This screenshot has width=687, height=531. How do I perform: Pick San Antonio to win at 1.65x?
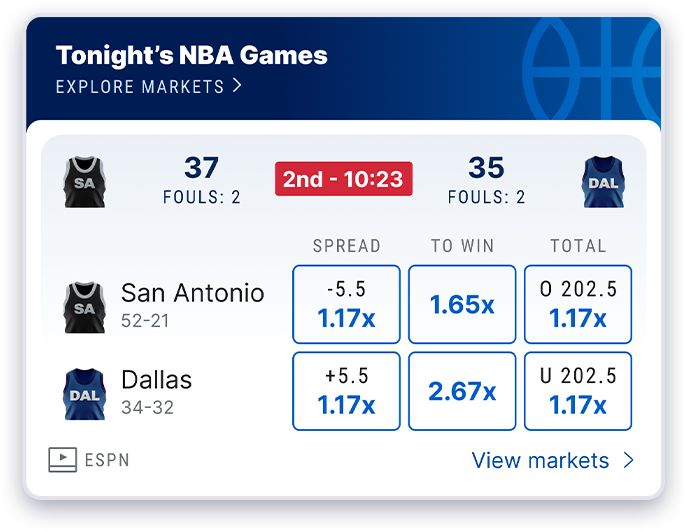point(462,304)
